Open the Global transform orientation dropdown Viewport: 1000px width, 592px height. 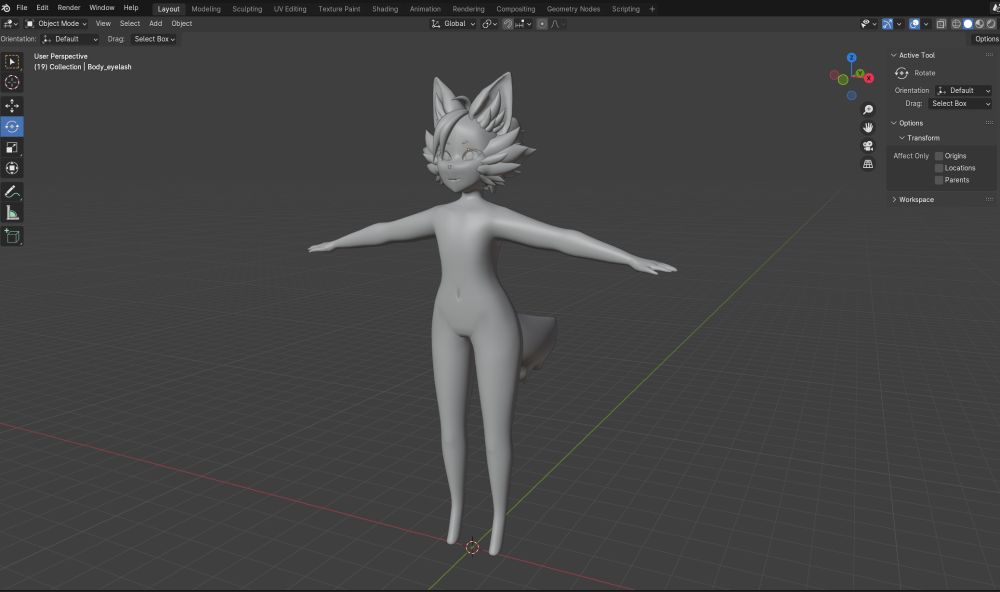[454, 23]
